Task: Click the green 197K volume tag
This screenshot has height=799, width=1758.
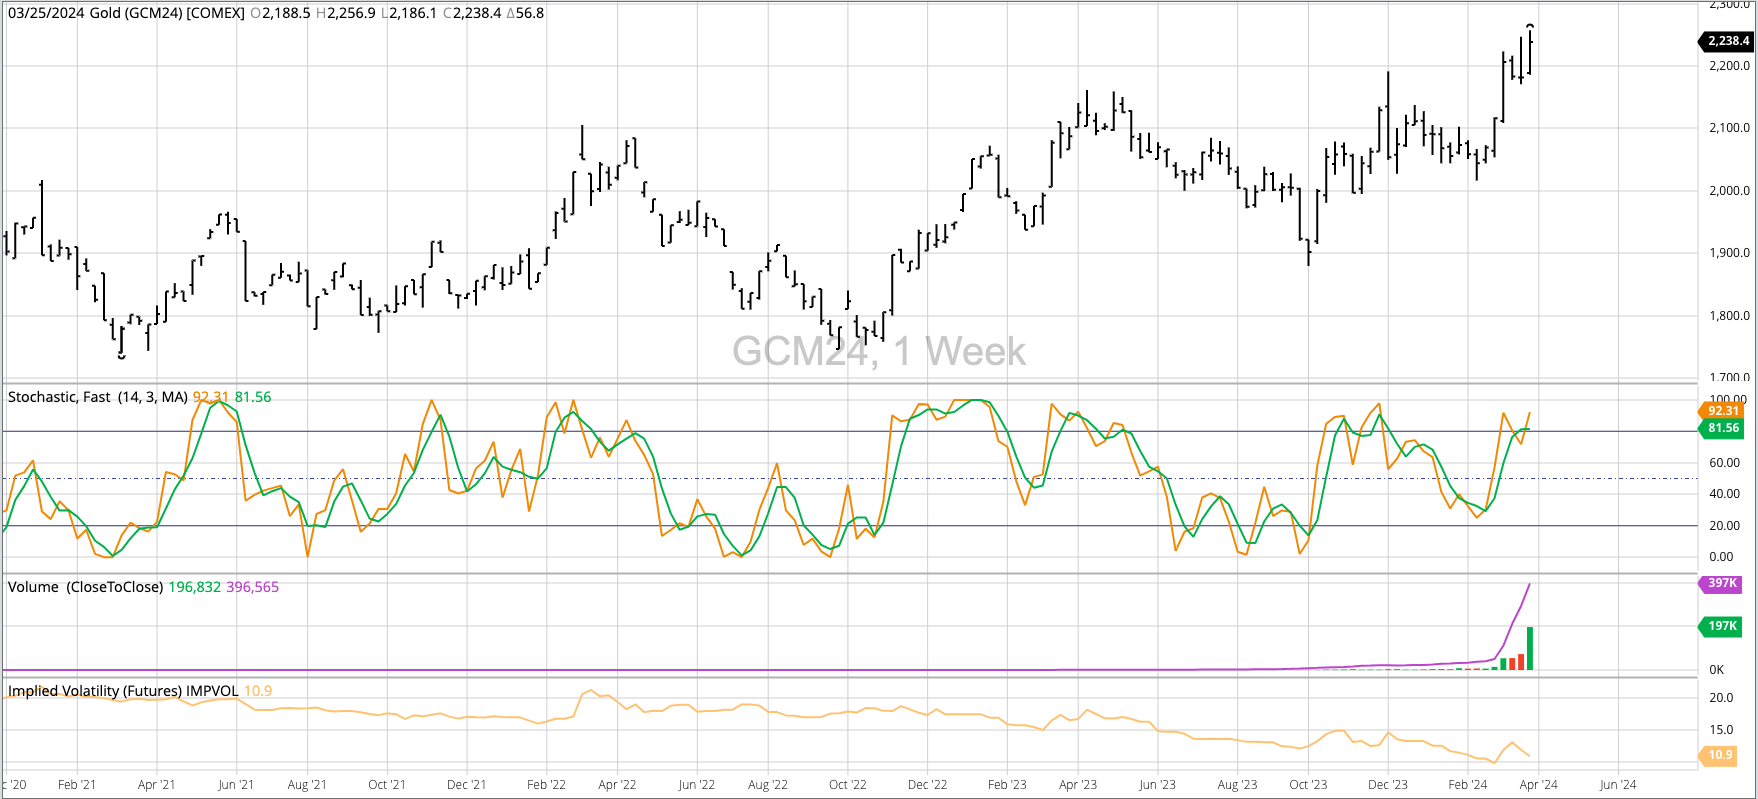Action: pos(1721,626)
